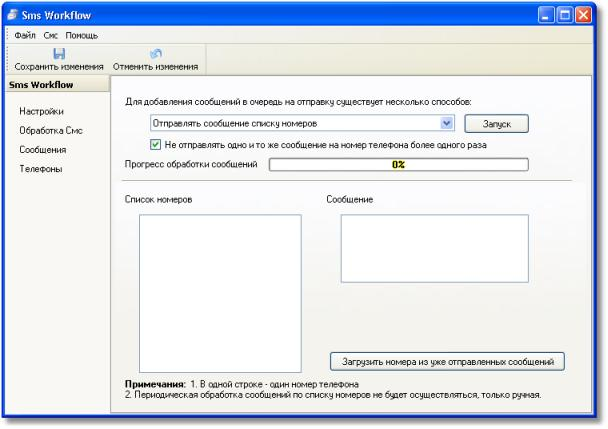
Task: Open the Файл menu
Action: tap(25, 35)
